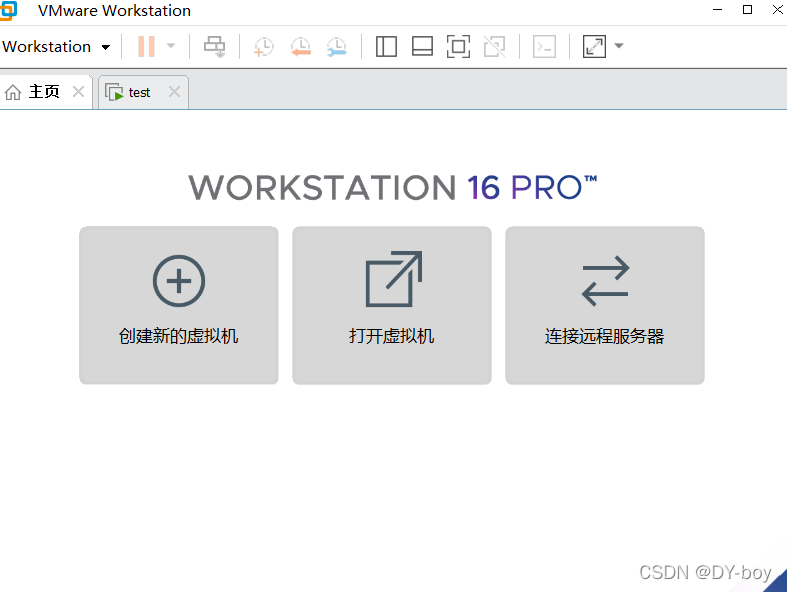Screen dimensions: 787x592
Task: Click the Suspend (pause) VM toolbar icon
Action: [x=146, y=46]
